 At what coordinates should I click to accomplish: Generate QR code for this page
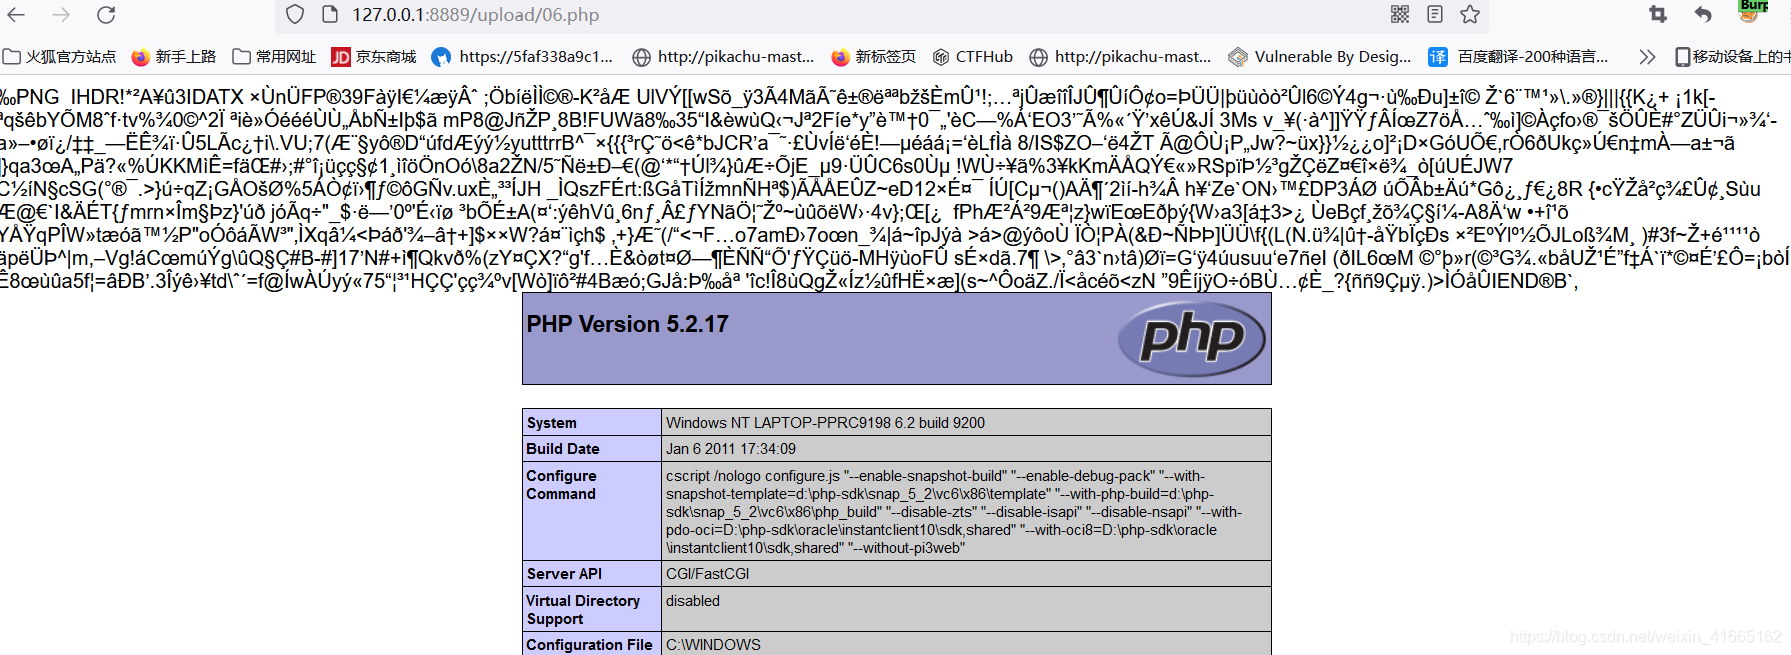coord(1400,14)
